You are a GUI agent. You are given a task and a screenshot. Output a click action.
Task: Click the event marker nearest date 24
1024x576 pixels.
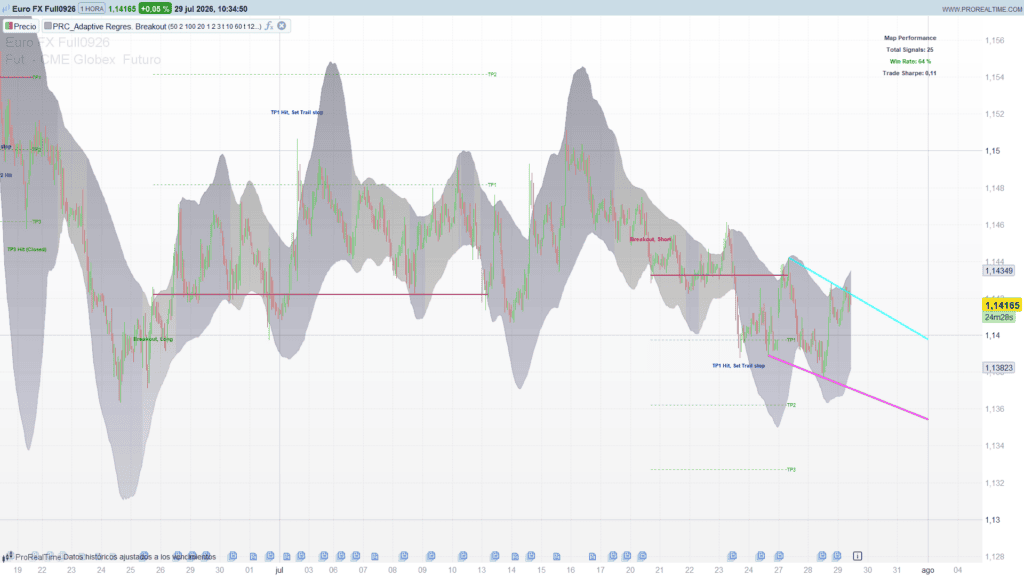(760, 556)
